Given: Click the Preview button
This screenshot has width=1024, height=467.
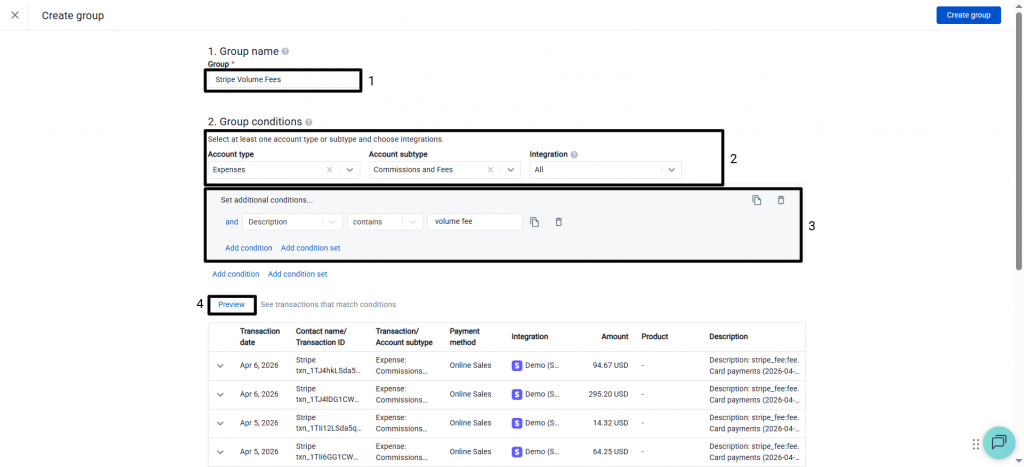Looking at the screenshot, I should coord(232,304).
